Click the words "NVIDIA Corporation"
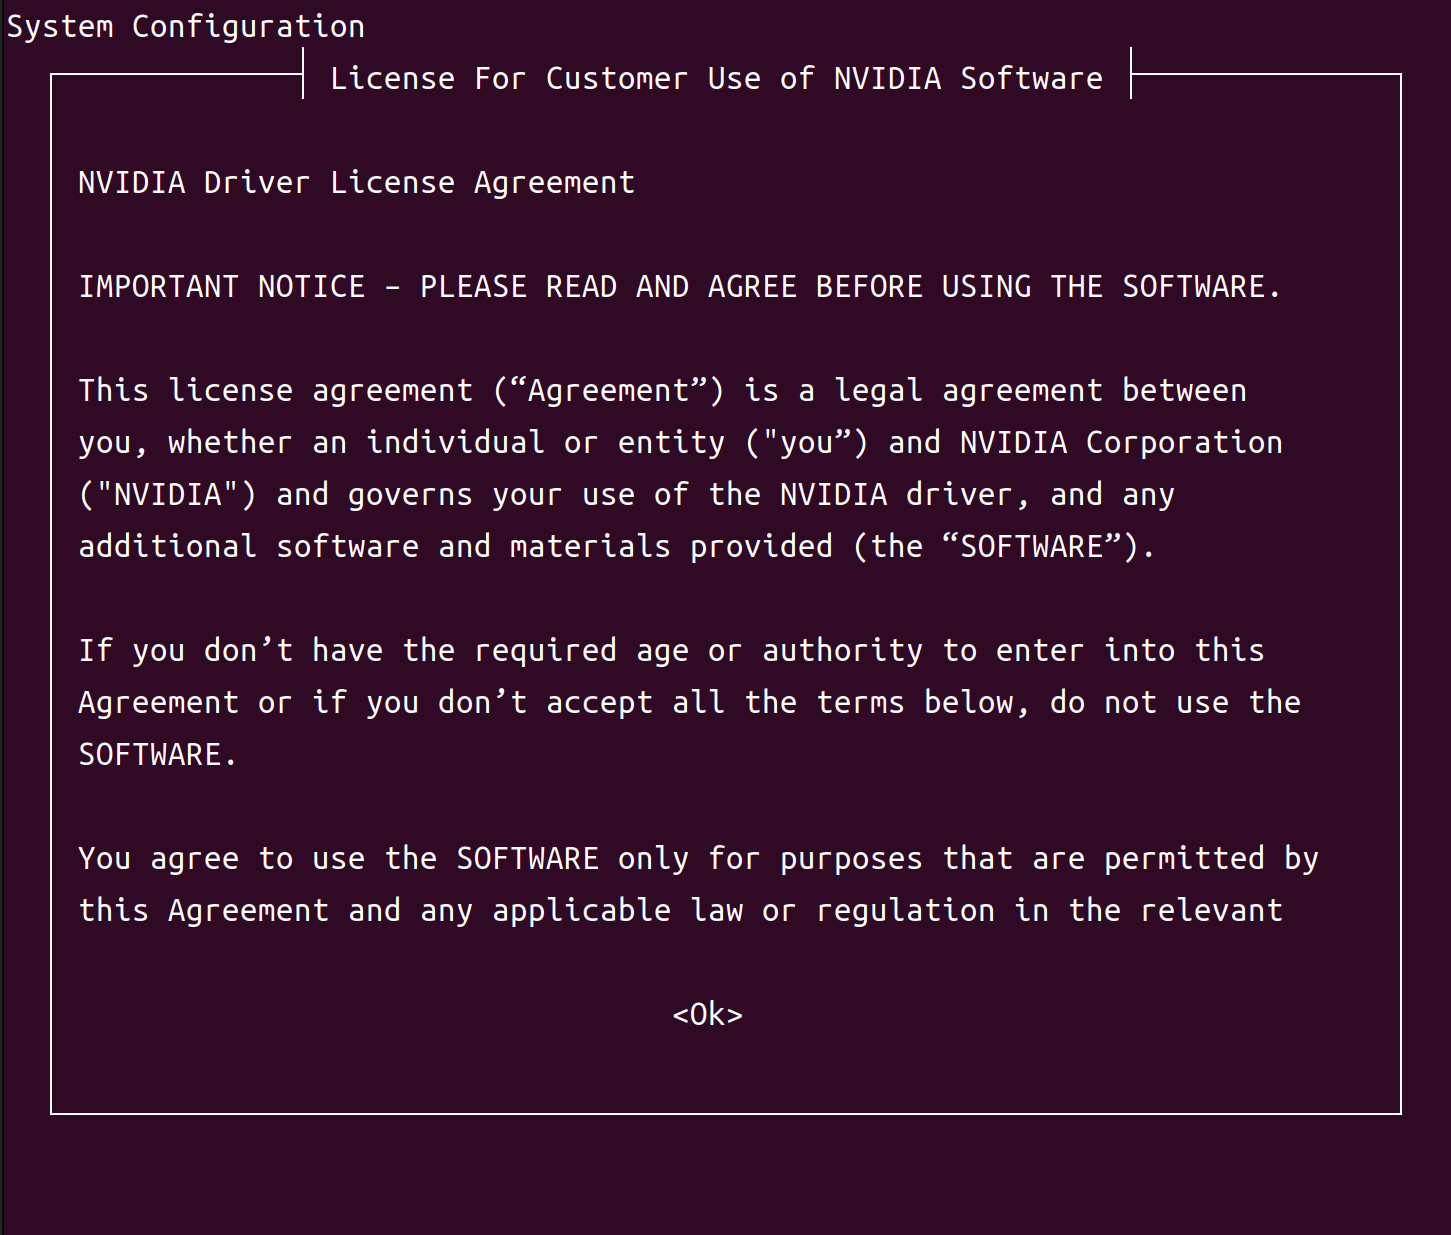This screenshot has height=1235, width=1451. (1121, 443)
